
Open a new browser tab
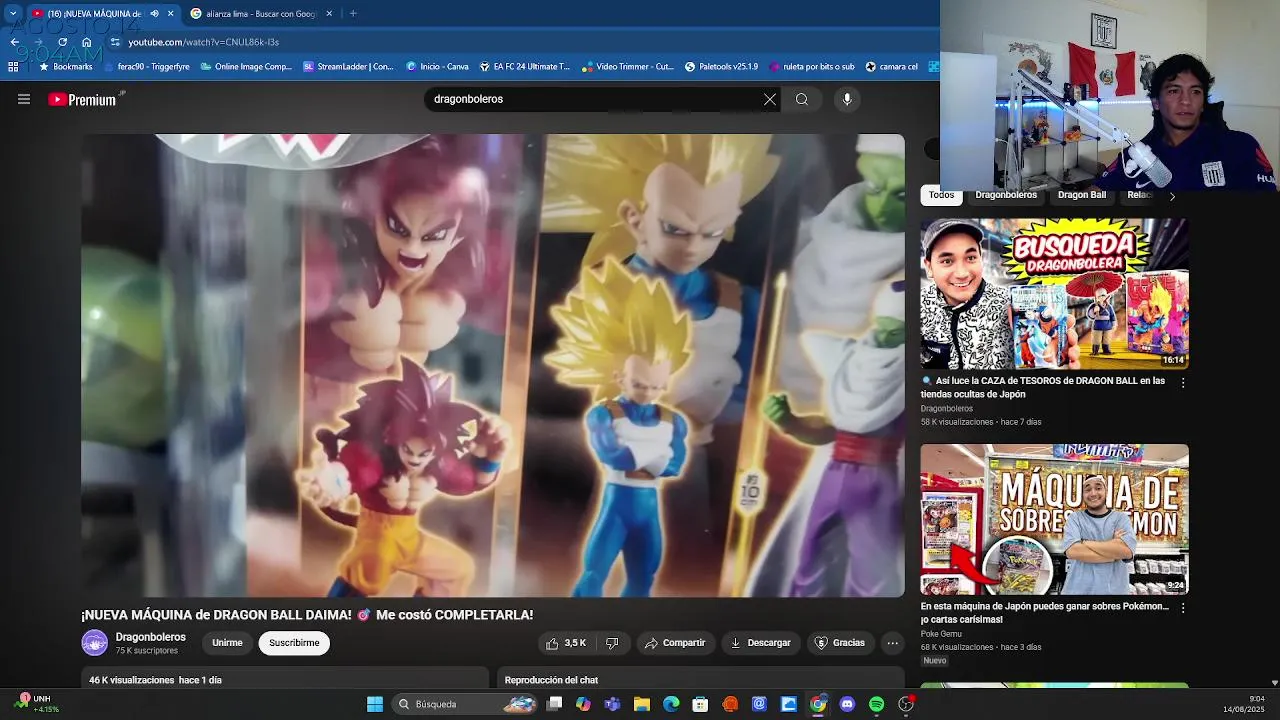click(x=353, y=14)
